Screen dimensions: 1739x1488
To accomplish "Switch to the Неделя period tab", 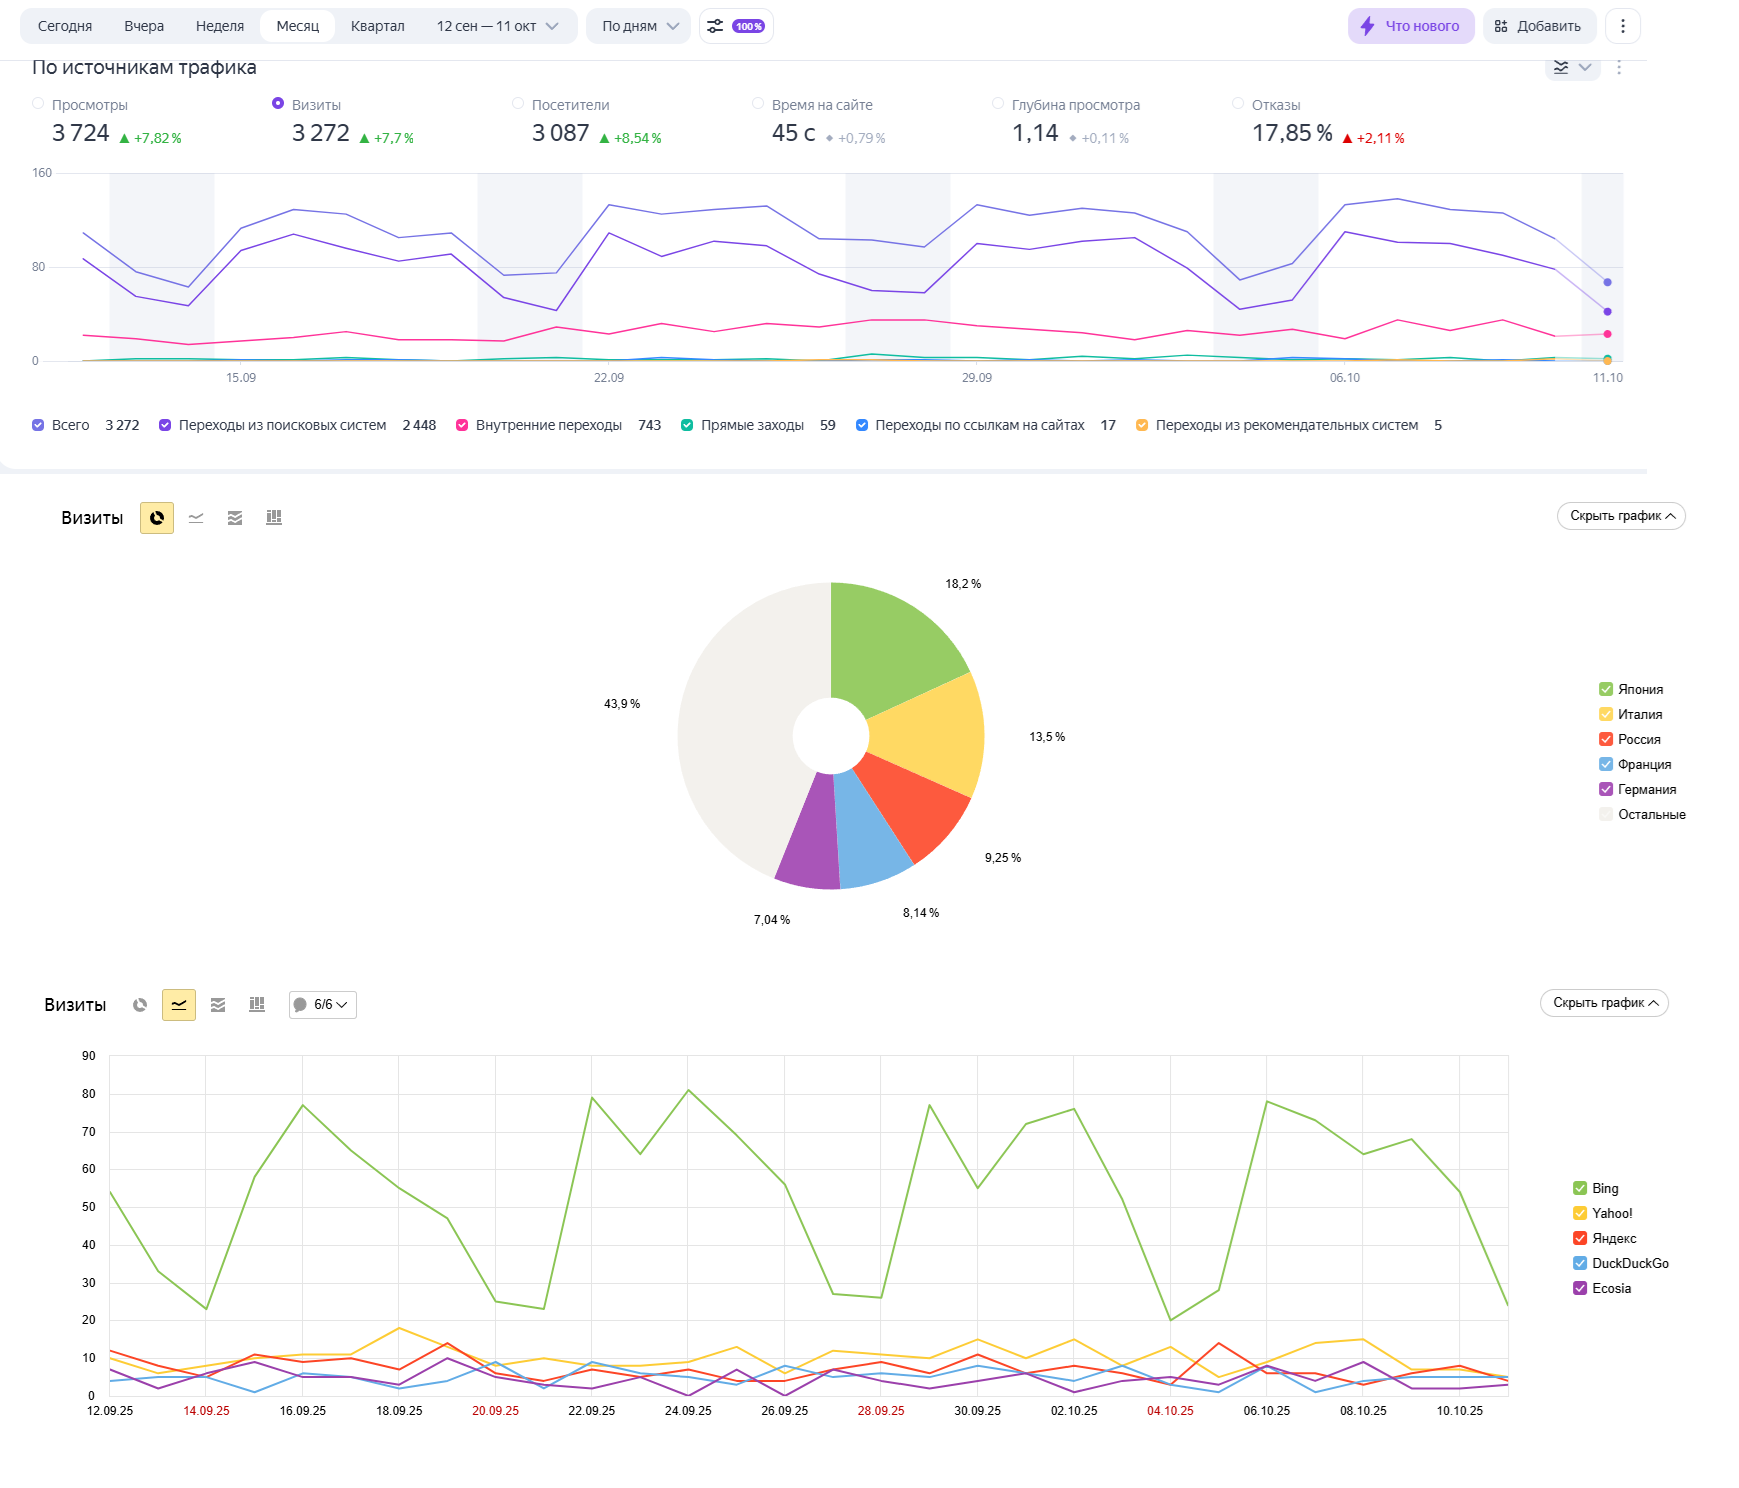I will click(220, 26).
